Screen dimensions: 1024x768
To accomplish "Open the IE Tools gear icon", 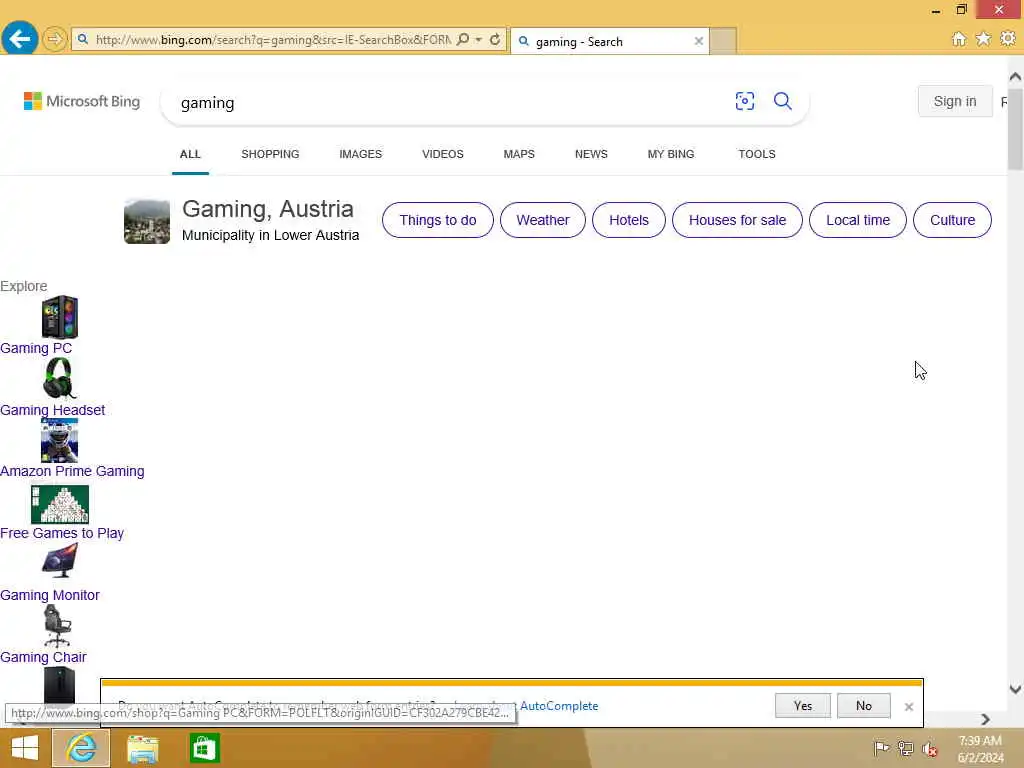I will pyautogui.click(x=1008, y=39).
